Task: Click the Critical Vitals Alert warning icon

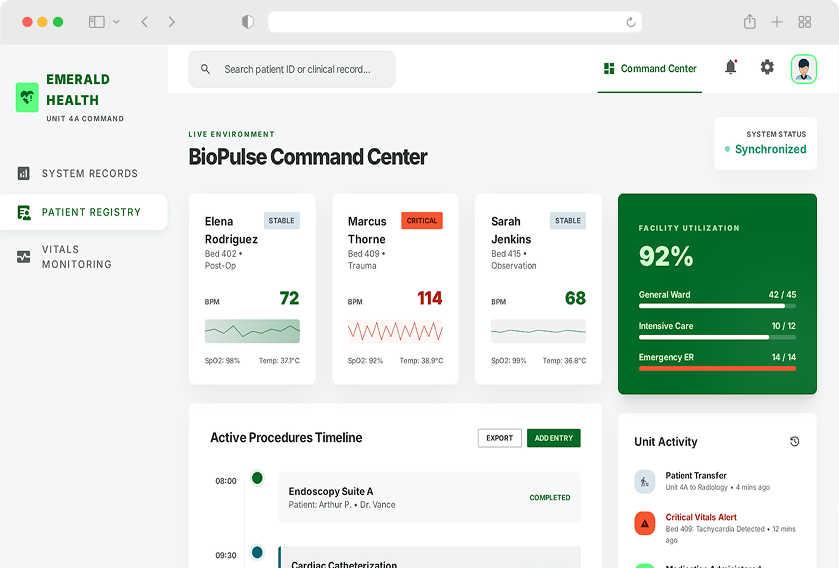Action: [x=645, y=523]
